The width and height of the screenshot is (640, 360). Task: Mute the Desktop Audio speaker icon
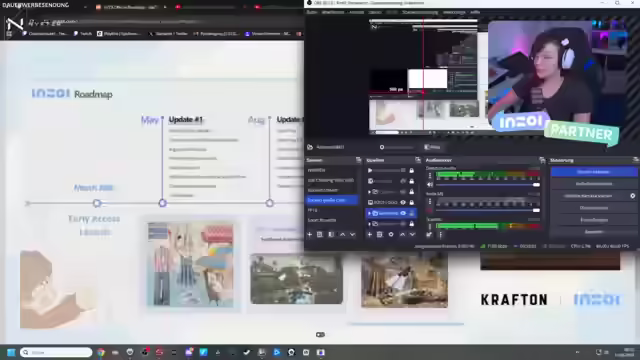click(429, 185)
